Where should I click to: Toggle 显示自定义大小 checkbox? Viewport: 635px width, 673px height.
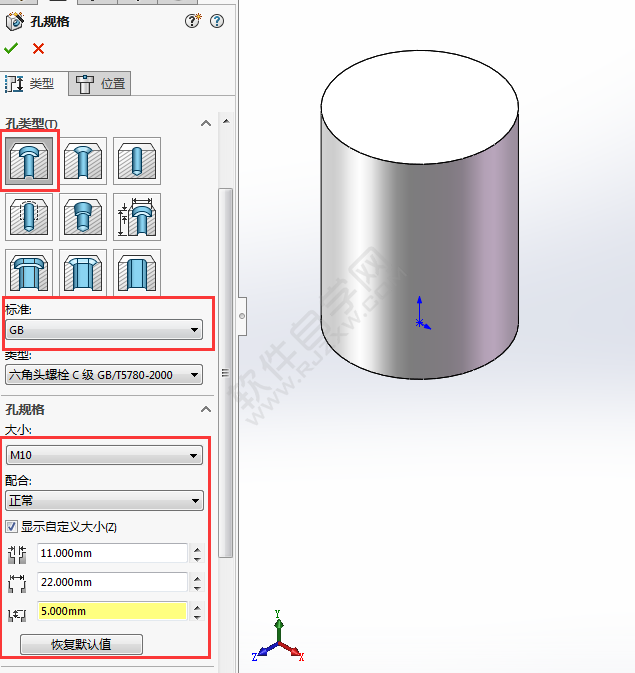click(x=12, y=526)
